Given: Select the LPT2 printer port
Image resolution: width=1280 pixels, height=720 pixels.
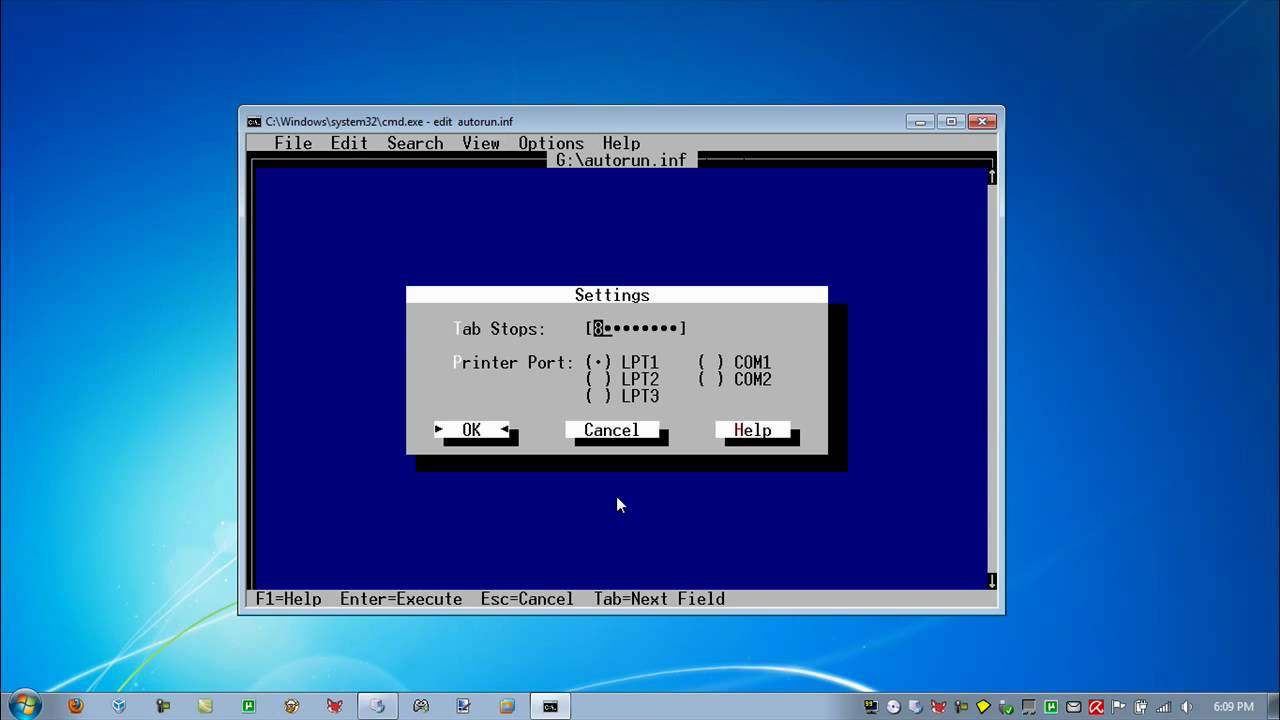Looking at the screenshot, I should [622, 379].
